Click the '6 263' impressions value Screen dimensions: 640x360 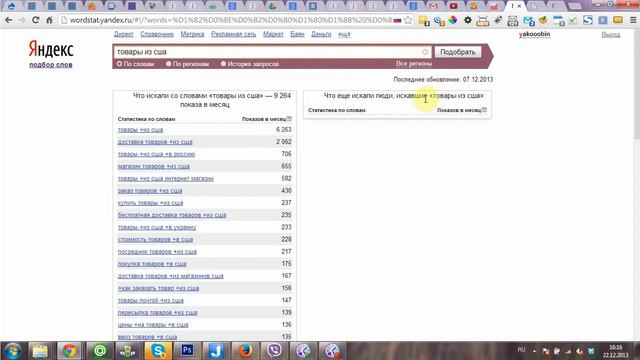coord(284,129)
